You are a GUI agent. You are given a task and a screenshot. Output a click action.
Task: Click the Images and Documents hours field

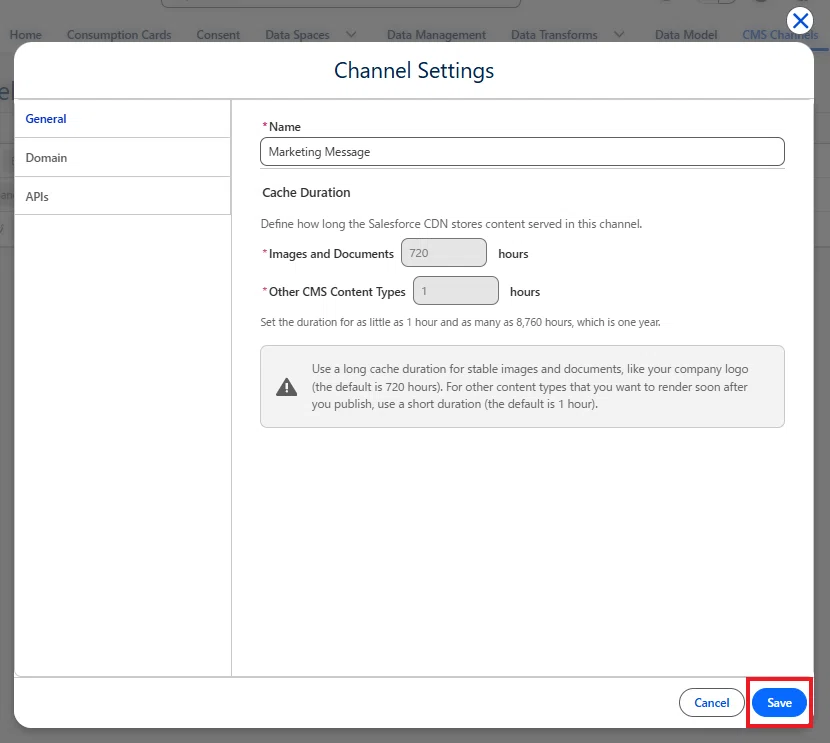[x=444, y=253]
